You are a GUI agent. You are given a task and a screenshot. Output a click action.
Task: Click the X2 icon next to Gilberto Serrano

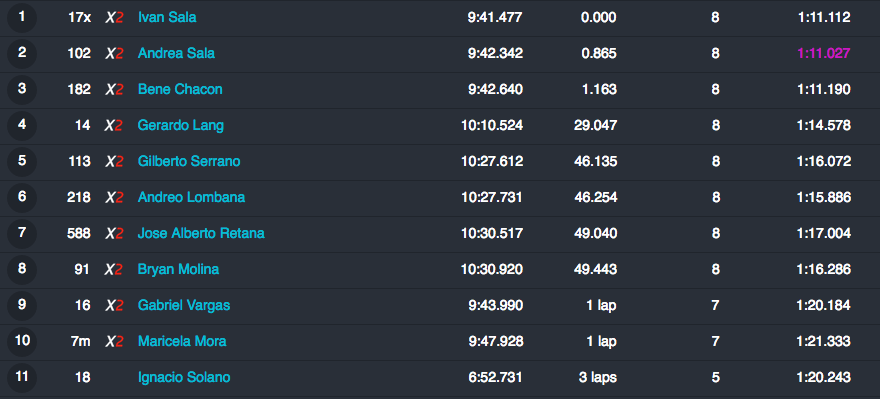pos(114,162)
